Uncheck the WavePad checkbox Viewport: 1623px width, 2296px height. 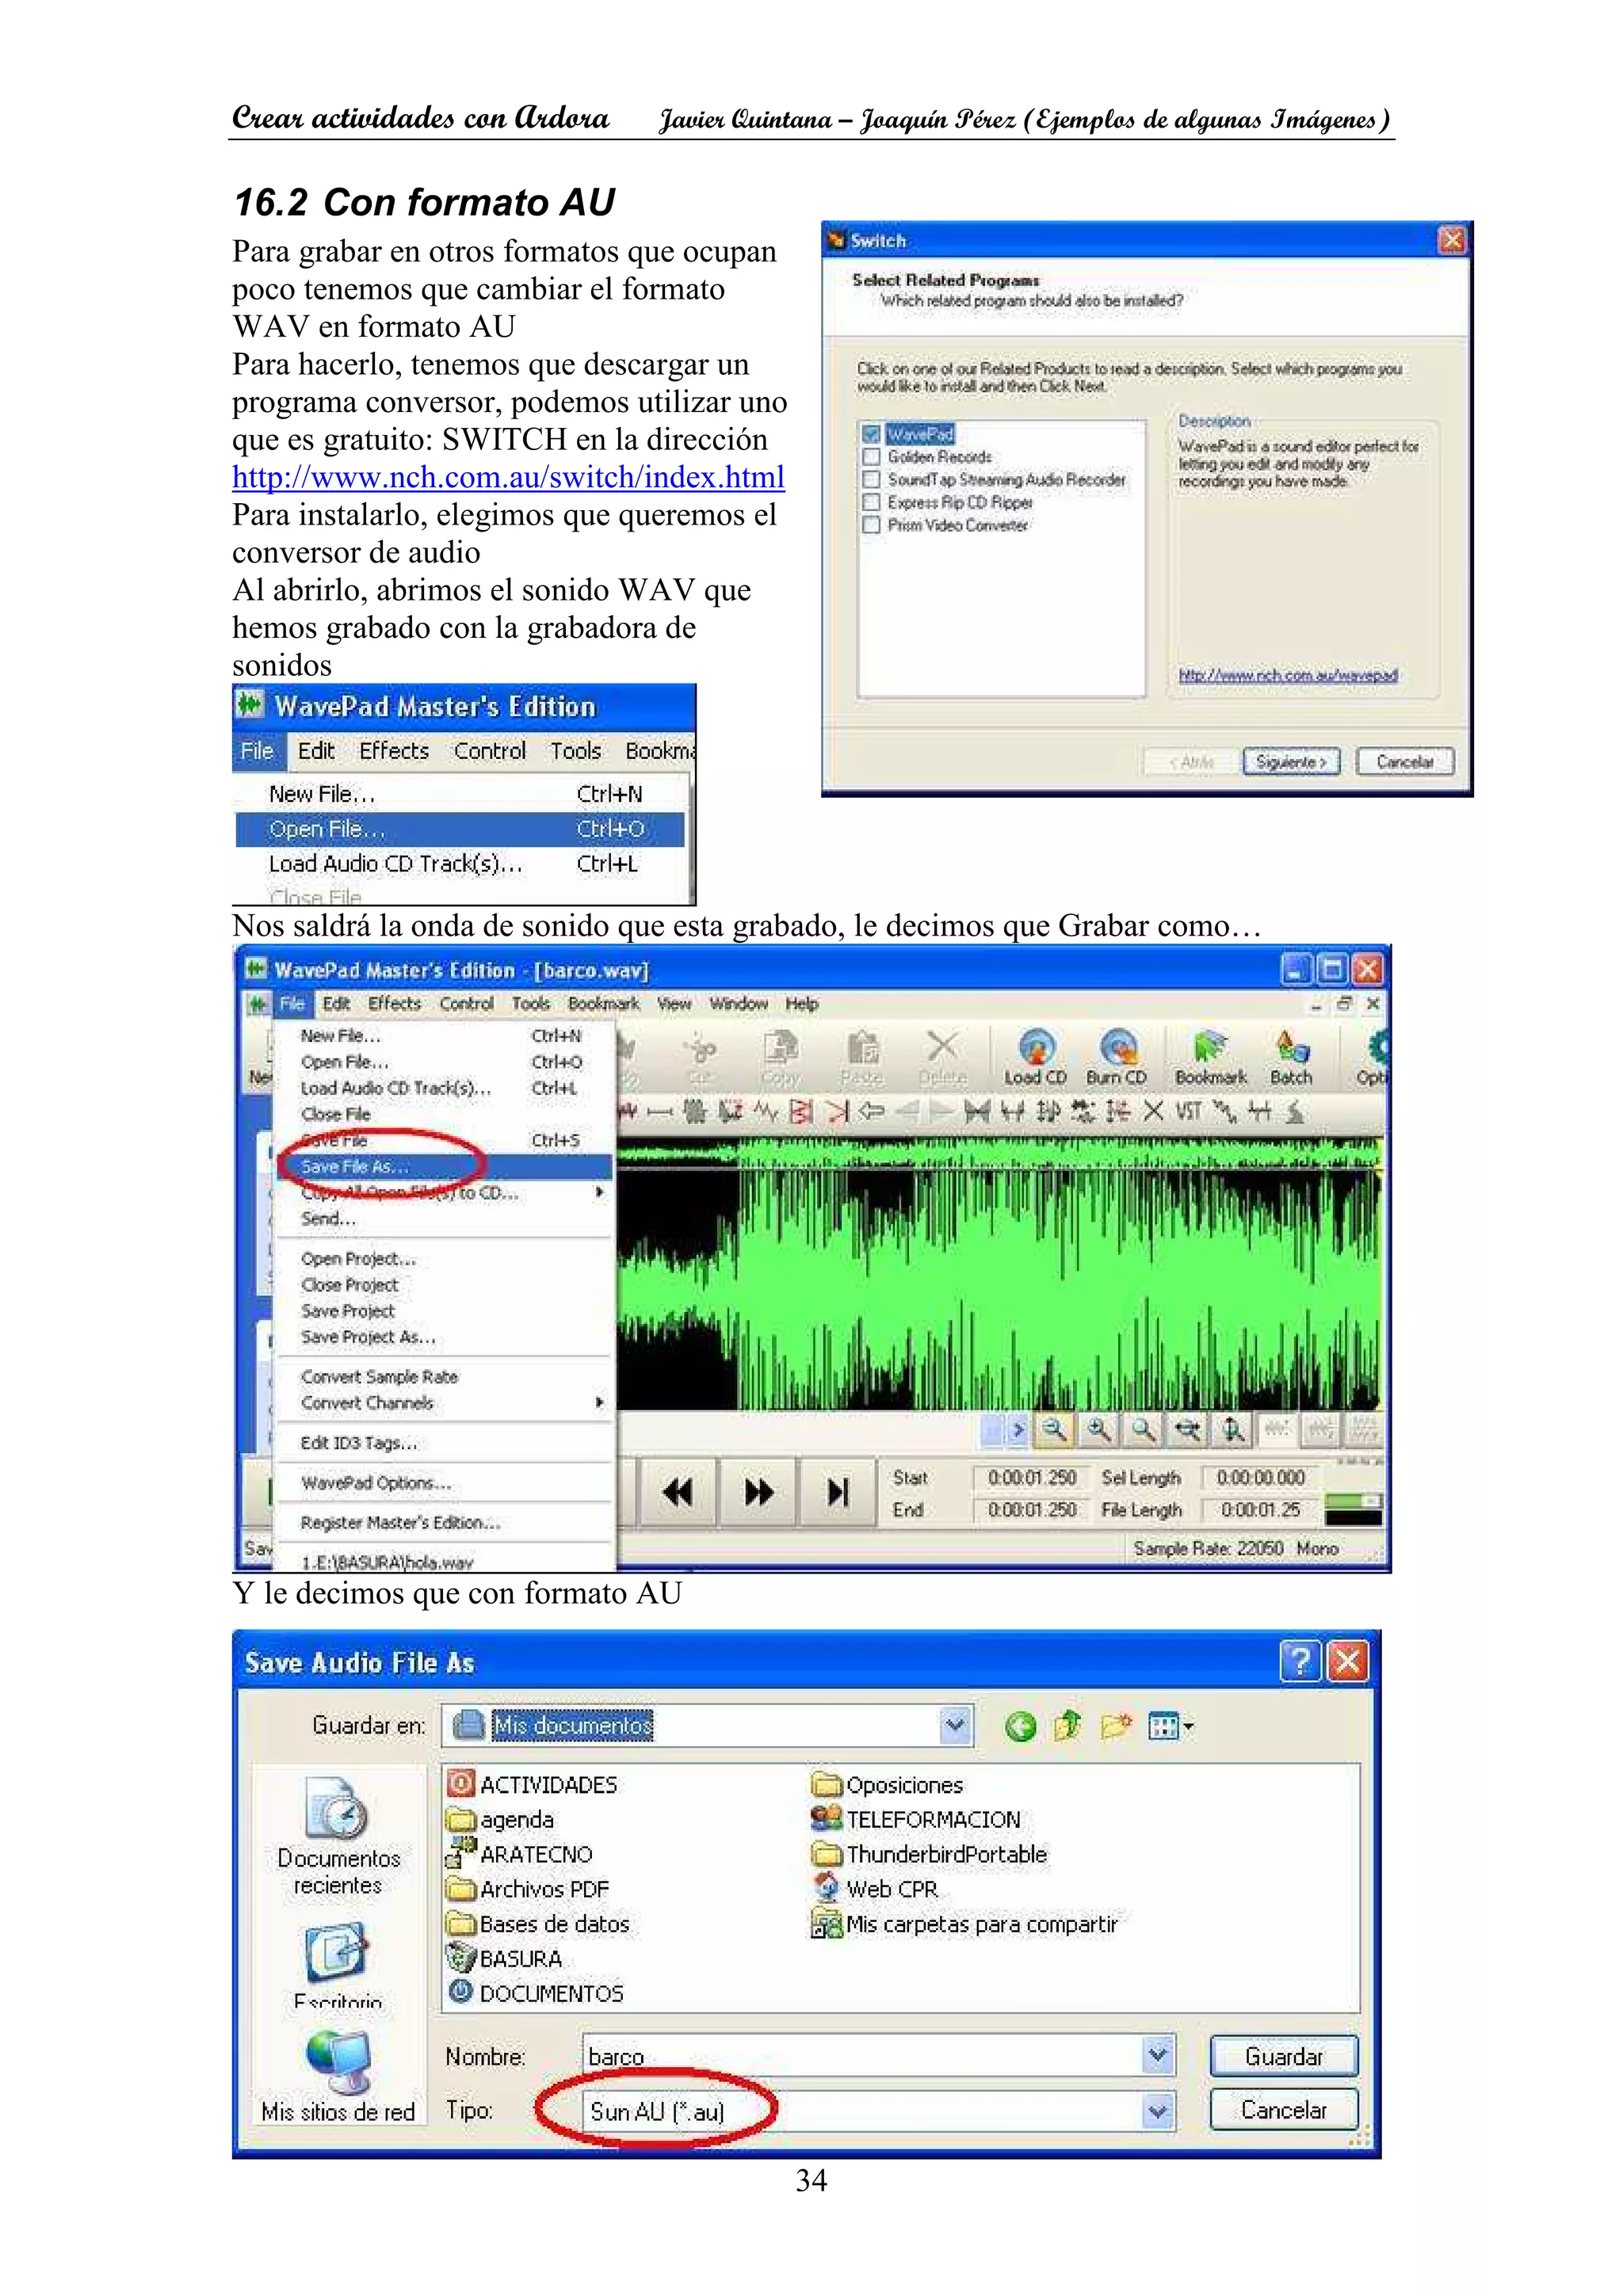[x=871, y=434]
